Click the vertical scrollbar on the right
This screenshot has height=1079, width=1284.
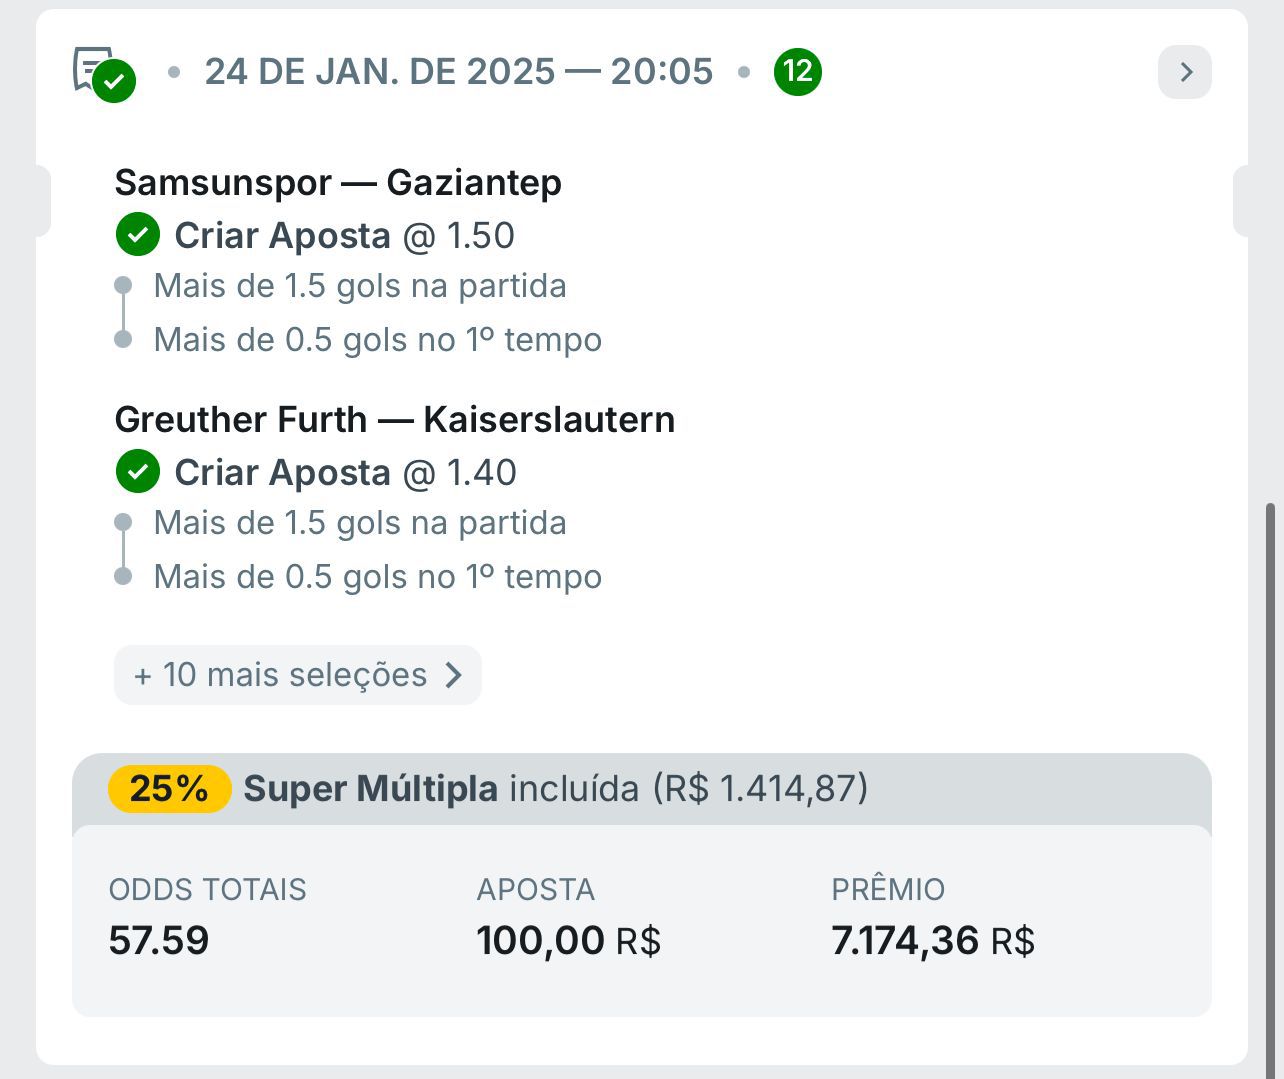(x=1271, y=790)
